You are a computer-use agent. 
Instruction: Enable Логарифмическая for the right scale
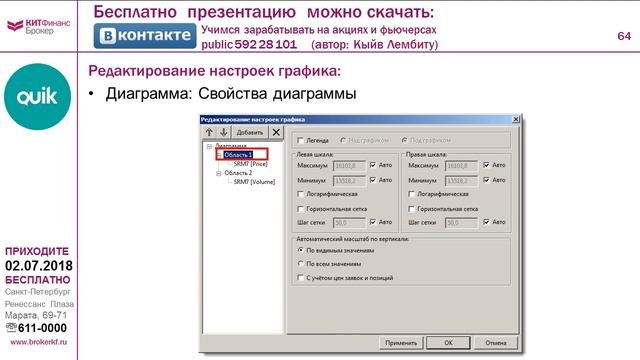point(411,194)
